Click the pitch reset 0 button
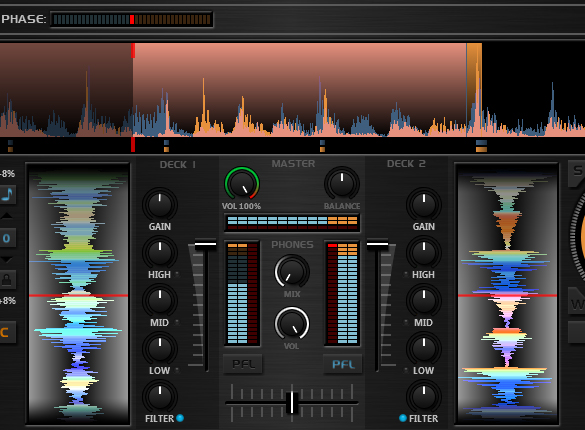585x430 pixels. [7, 238]
